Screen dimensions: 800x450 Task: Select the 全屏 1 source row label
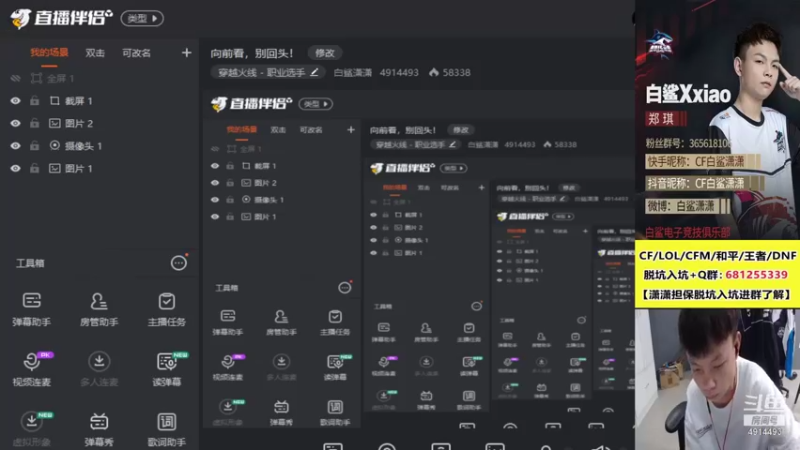click(x=61, y=79)
